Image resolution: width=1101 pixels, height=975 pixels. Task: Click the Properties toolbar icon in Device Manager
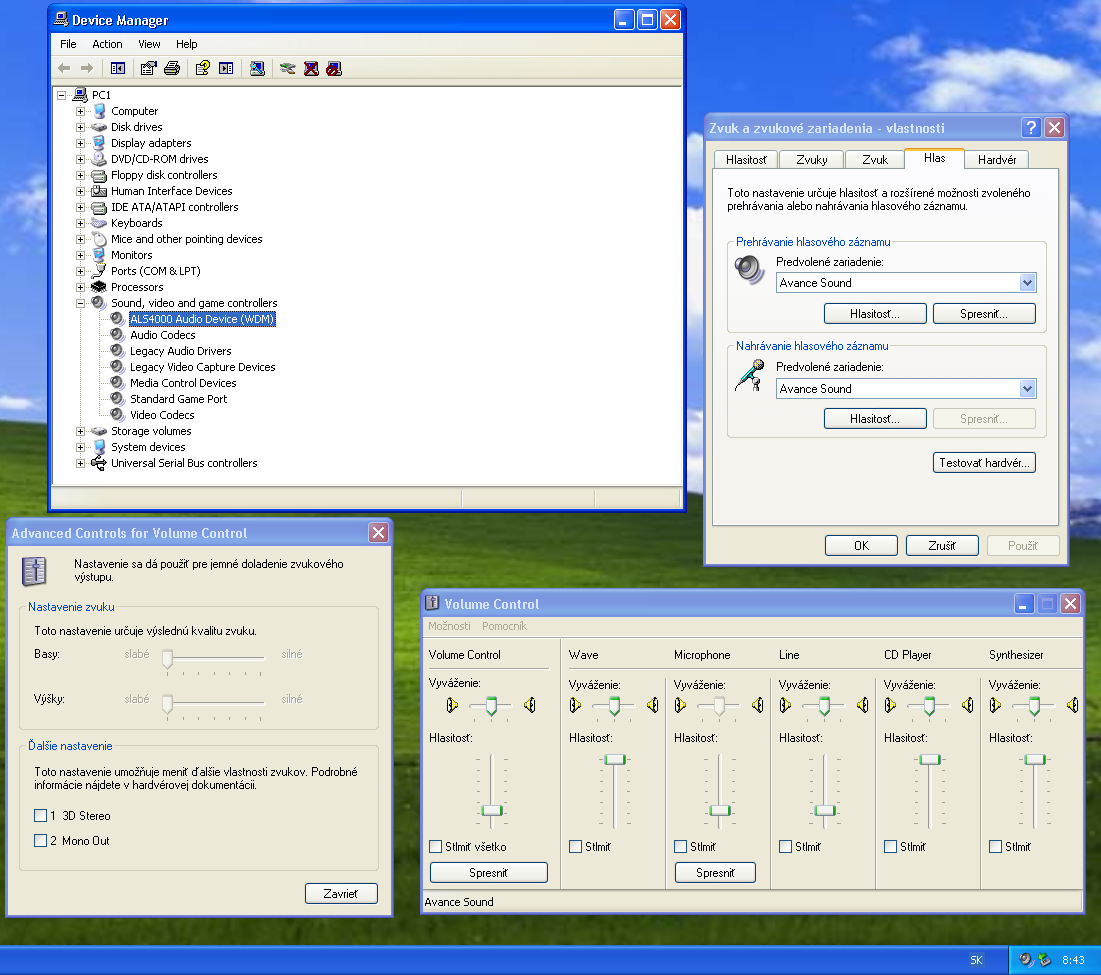click(149, 68)
